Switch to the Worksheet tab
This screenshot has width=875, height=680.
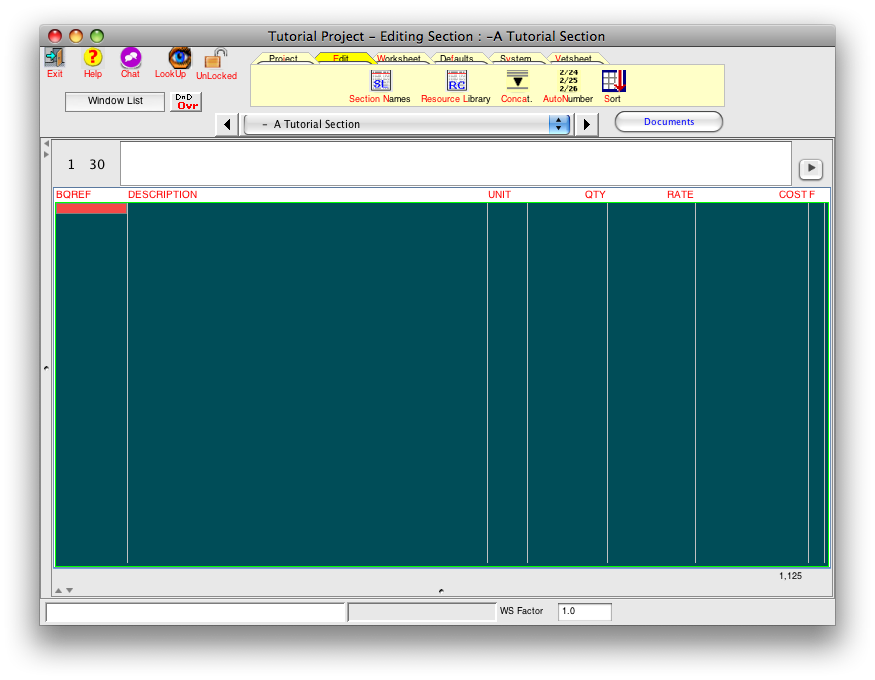pyautogui.click(x=398, y=58)
